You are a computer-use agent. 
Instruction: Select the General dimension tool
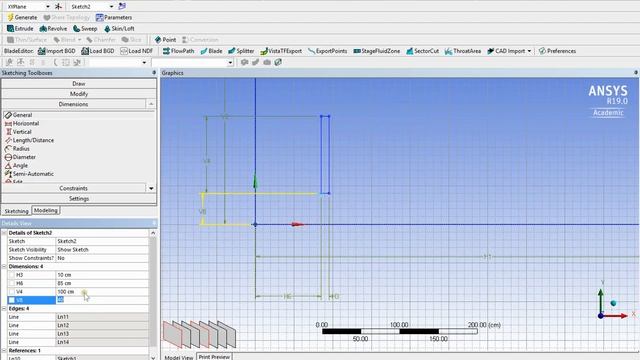18,115
